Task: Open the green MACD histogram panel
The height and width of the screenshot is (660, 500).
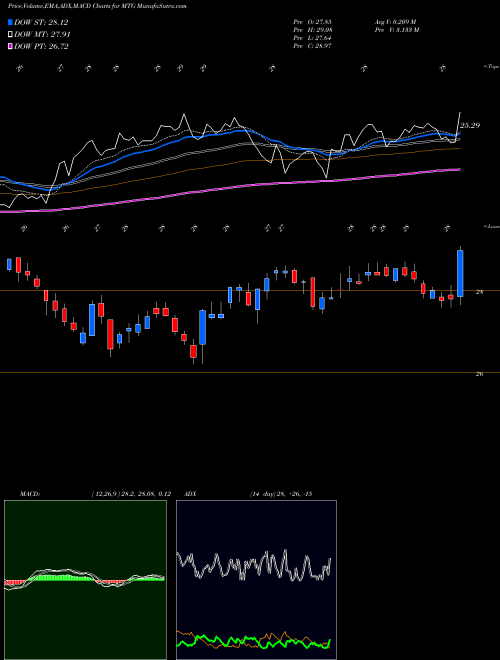Action: pos(85,580)
